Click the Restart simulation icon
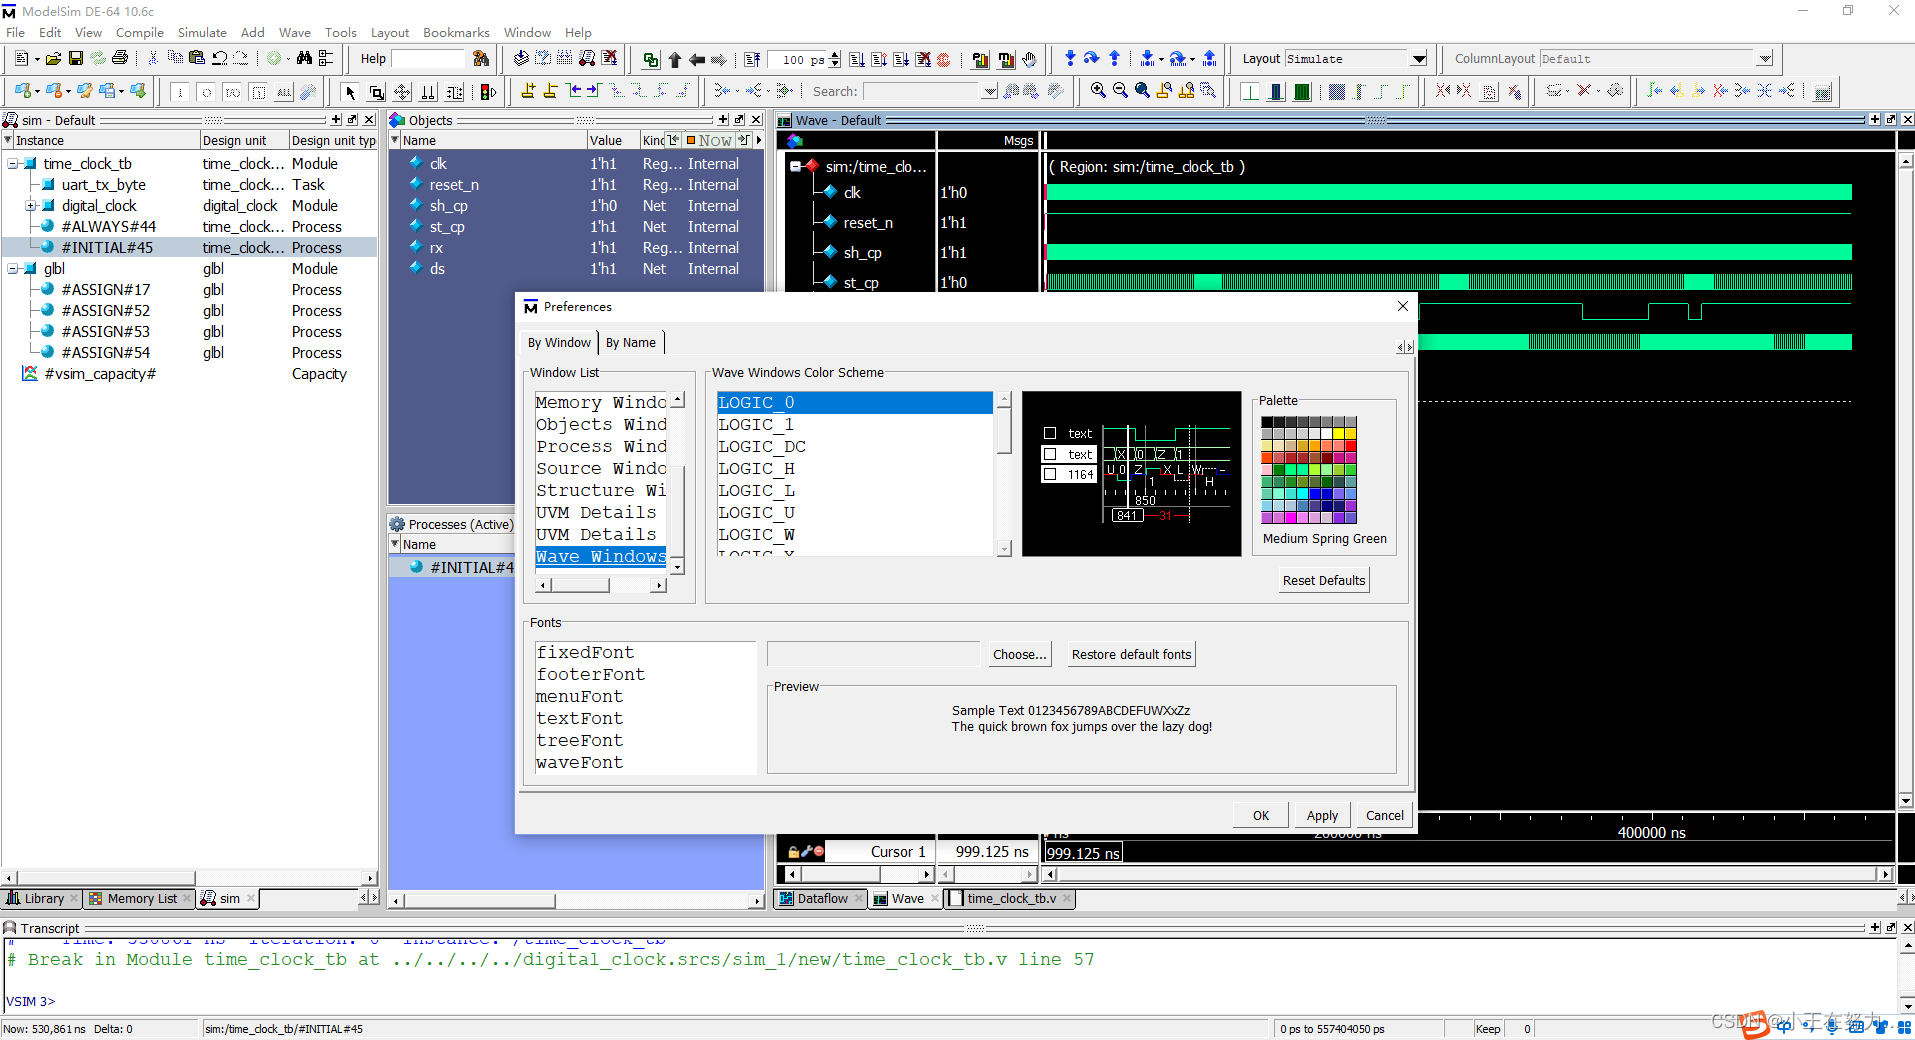The height and width of the screenshot is (1040, 1915). tap(751, 59)
